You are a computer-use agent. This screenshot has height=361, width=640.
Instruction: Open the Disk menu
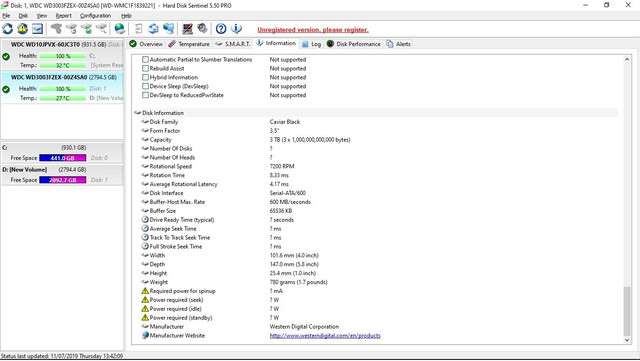[23, 16]
